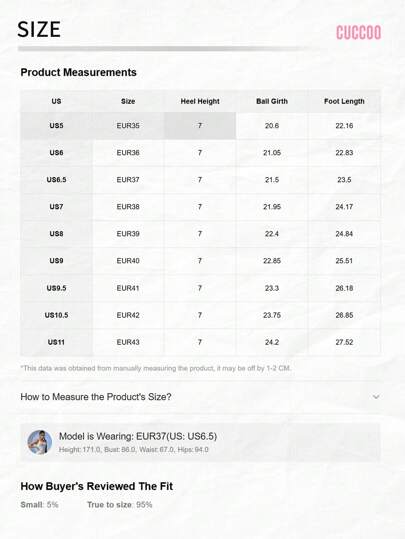The width and height of the screenshot is (405, 539).
Task: Click the model avatar thumbnail
Action: click(x=40, y=442)
